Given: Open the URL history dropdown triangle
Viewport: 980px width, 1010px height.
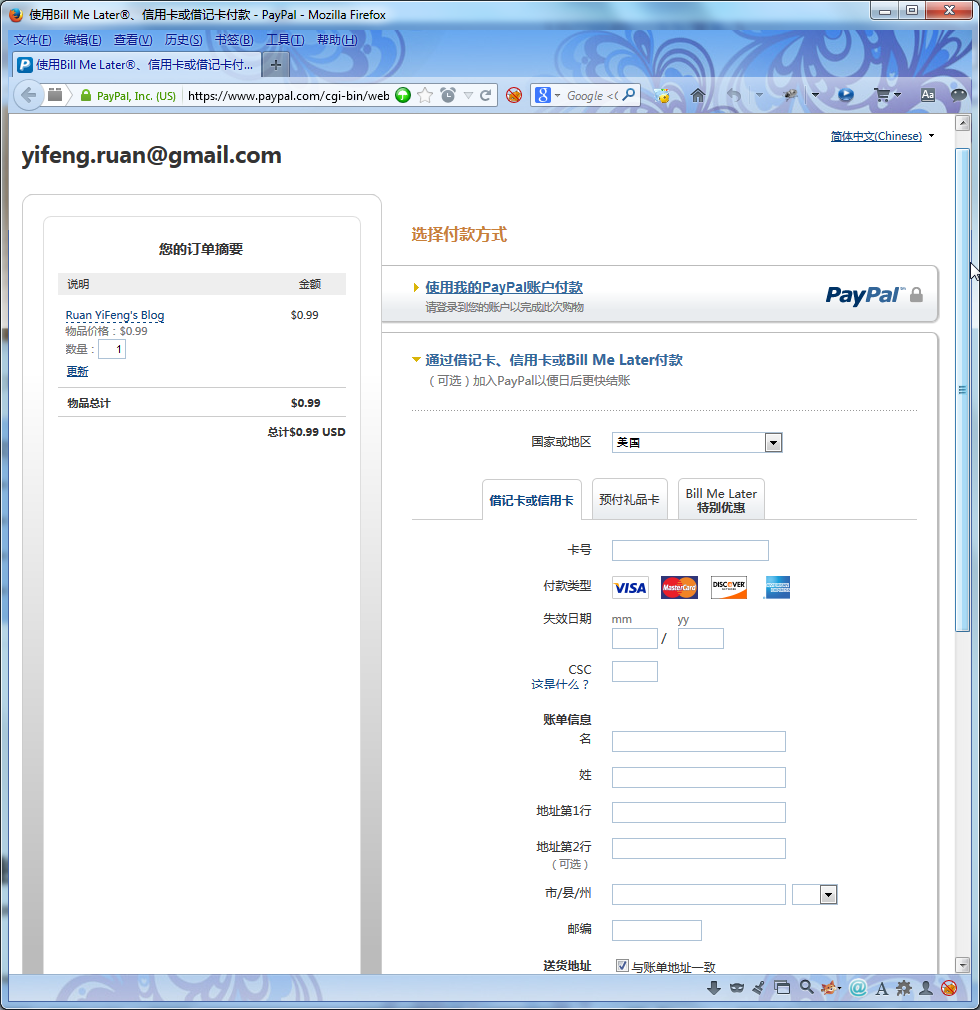Looking at the screenshot, I should (468, 95).
